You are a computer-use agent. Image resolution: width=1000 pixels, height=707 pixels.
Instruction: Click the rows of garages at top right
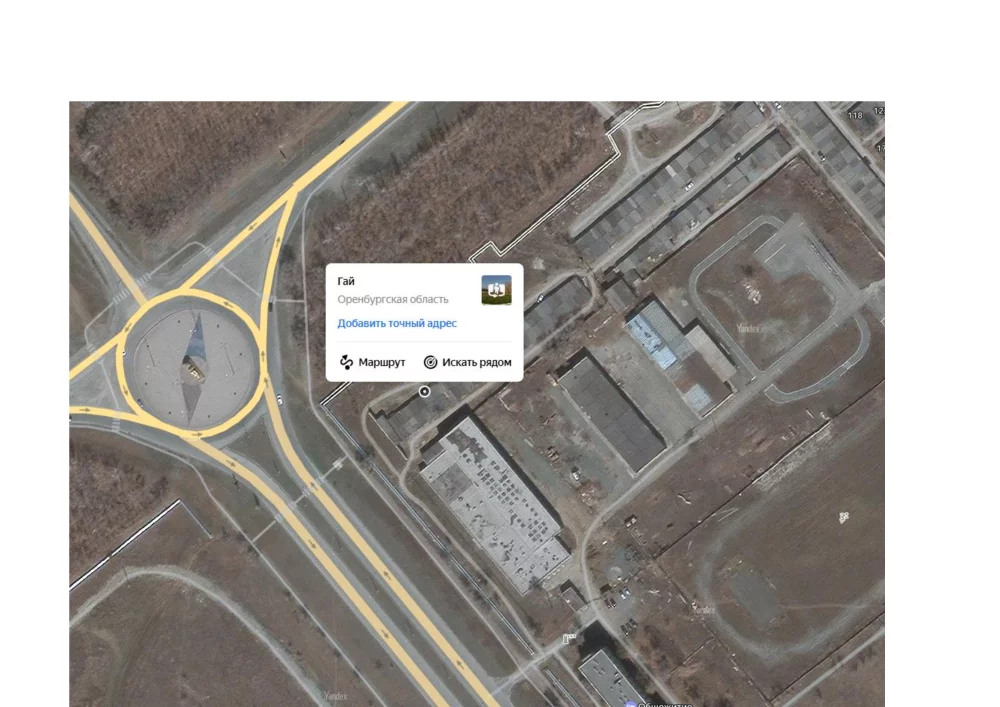tap(682, 191)
